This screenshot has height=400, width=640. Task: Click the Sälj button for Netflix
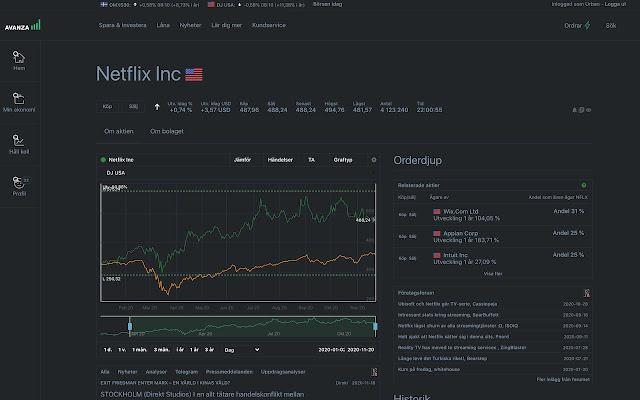pos(133,107)
